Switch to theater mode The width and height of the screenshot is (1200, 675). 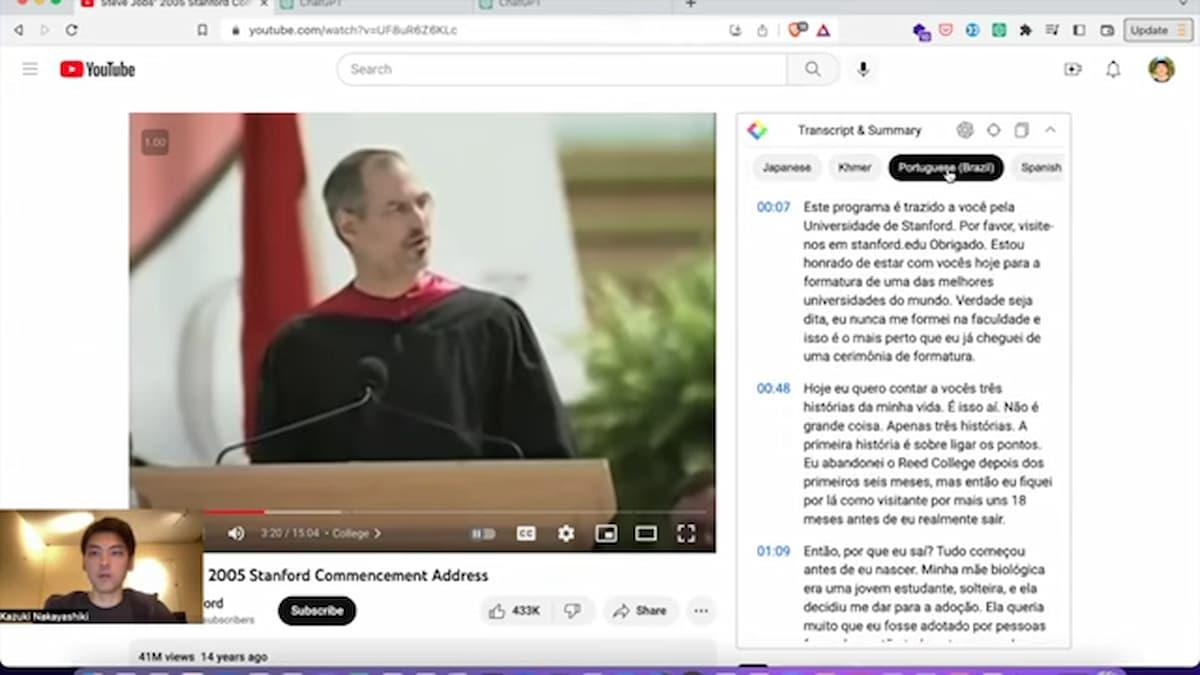click(x=648, y=533)
